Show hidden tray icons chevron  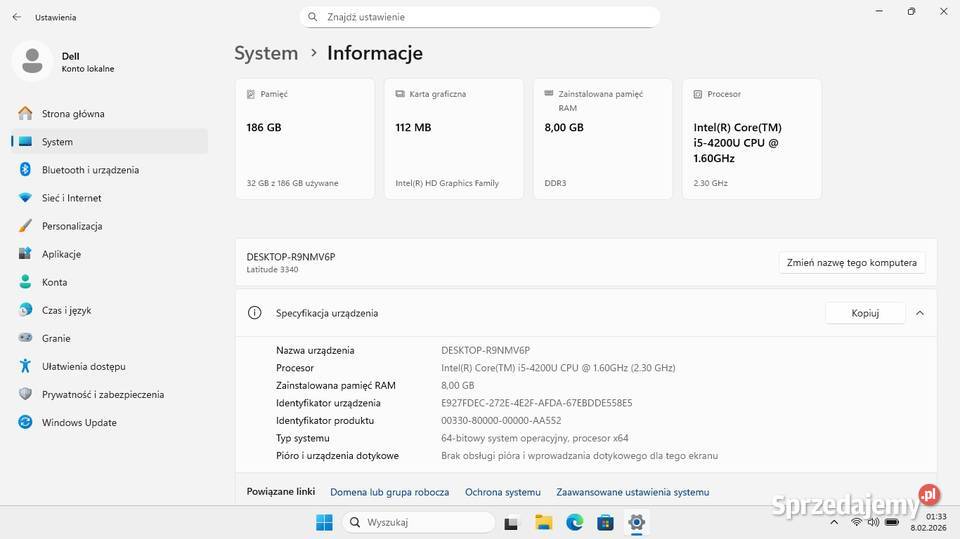(834, 522)
